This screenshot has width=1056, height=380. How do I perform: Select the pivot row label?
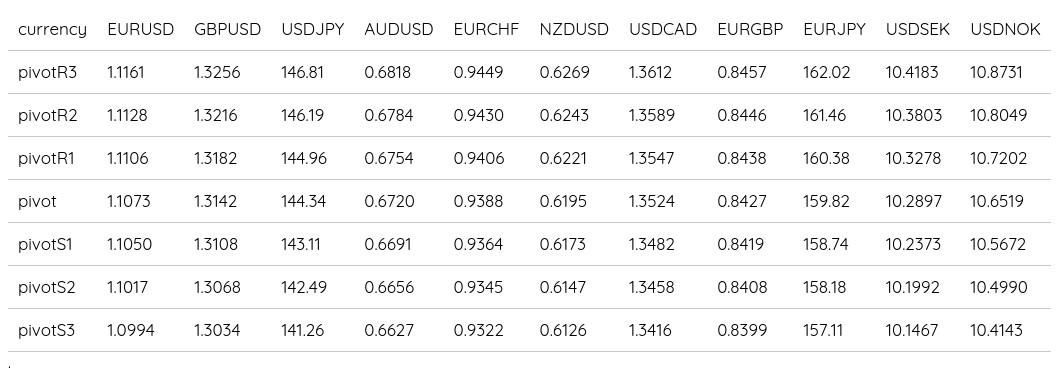[x=37, y=201]
